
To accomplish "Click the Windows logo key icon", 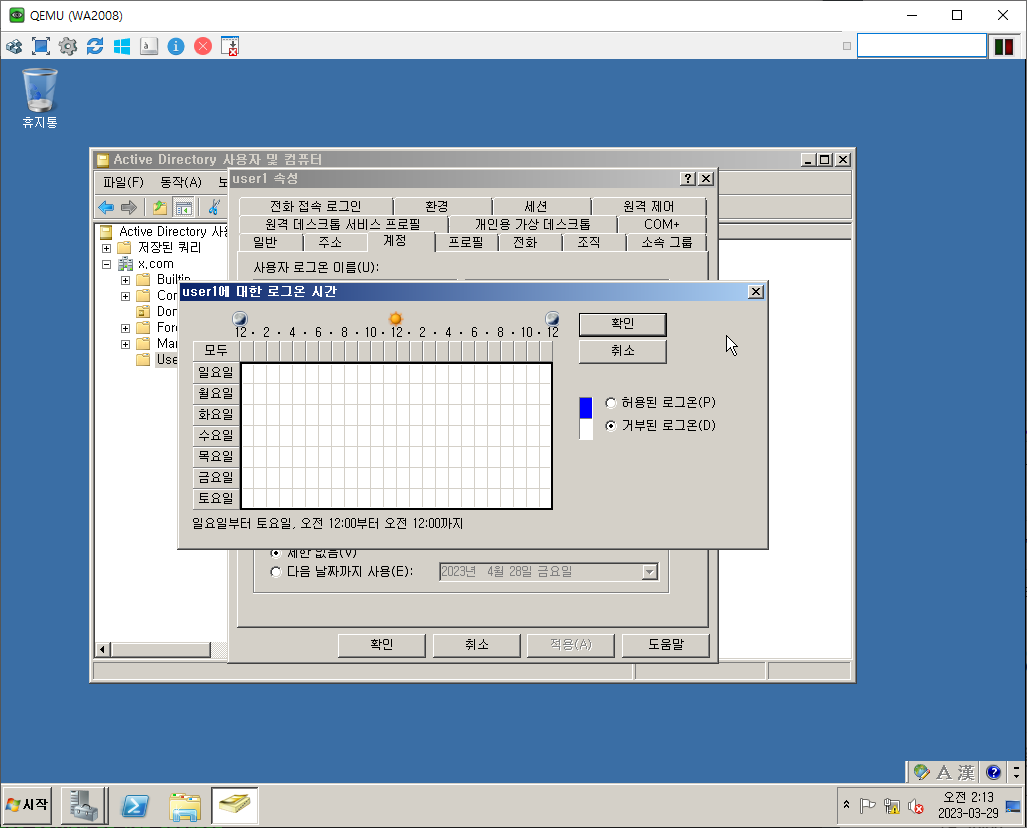I will (122, 47).
